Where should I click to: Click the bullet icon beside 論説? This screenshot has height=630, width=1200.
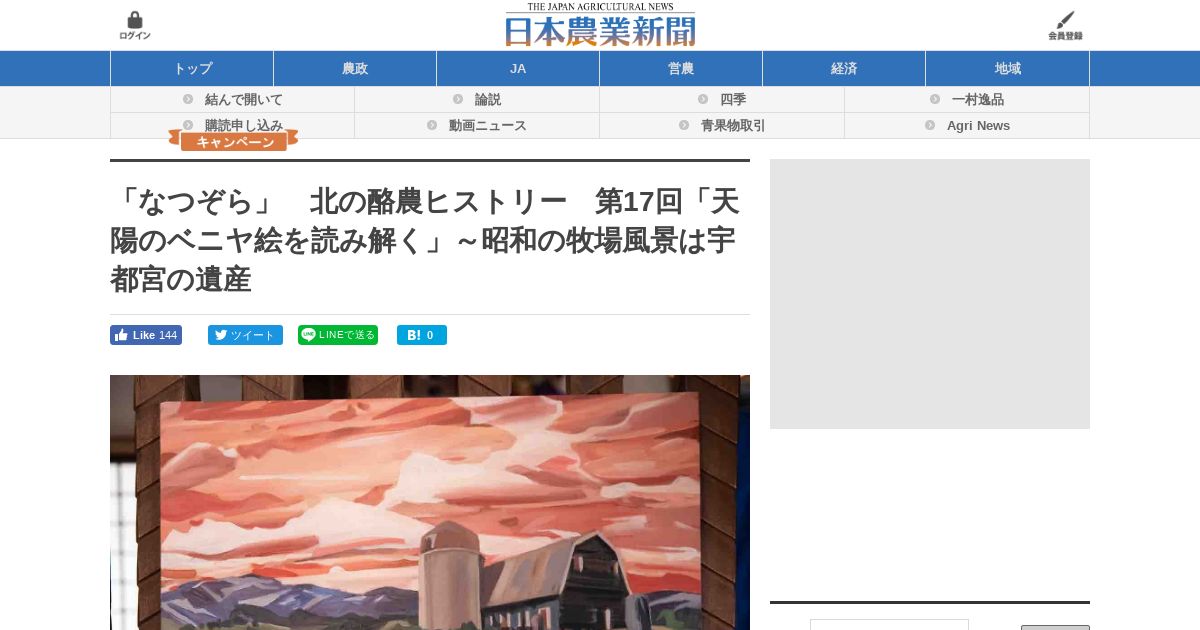(458, 99)
